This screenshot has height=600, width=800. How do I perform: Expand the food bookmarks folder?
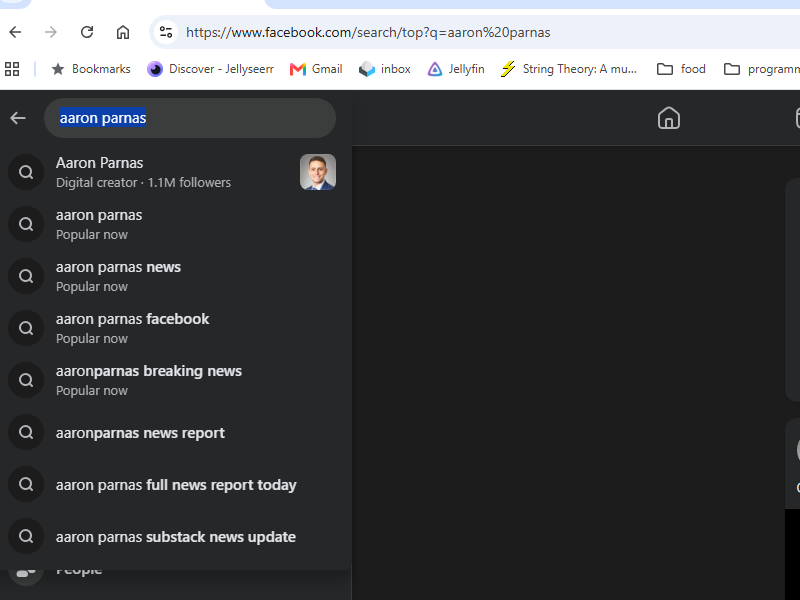click(x=681, y=69)
